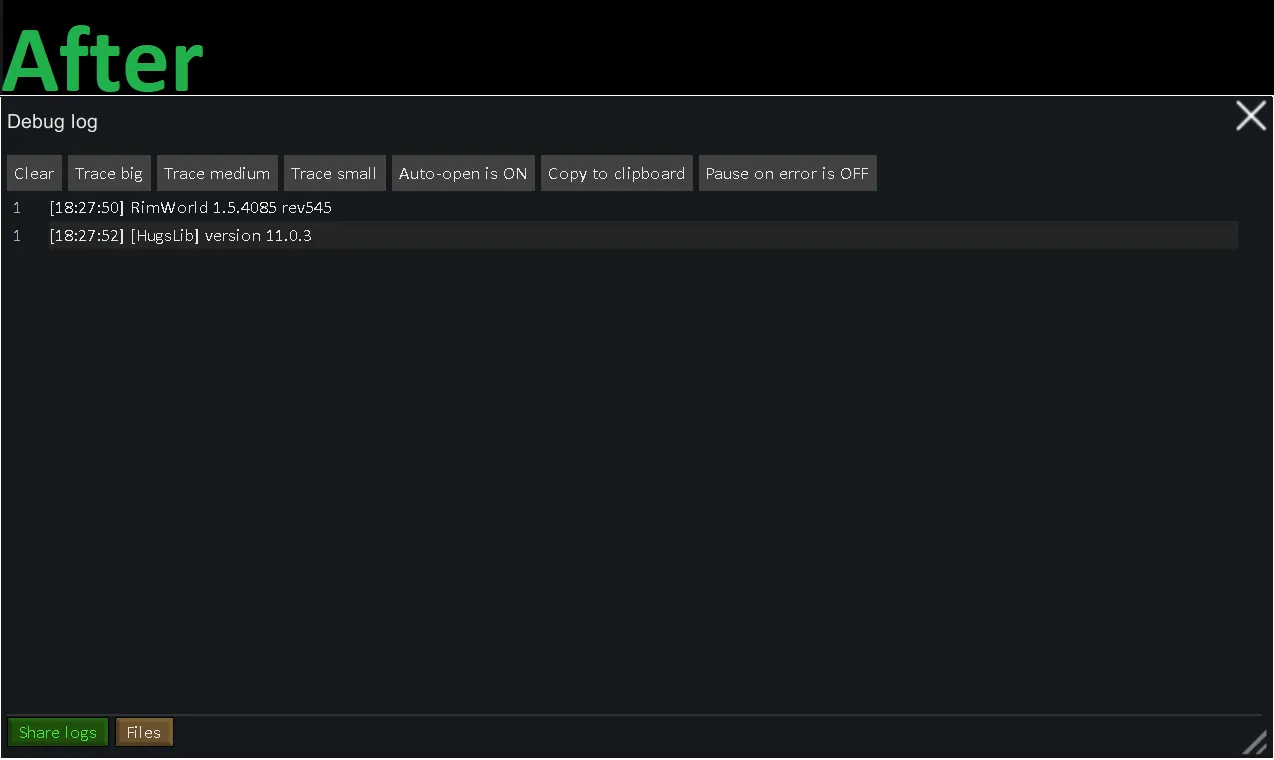Select the RimWorld 1.5.4085 rev545 message text

pyautogui.click(x=231, y=208)
